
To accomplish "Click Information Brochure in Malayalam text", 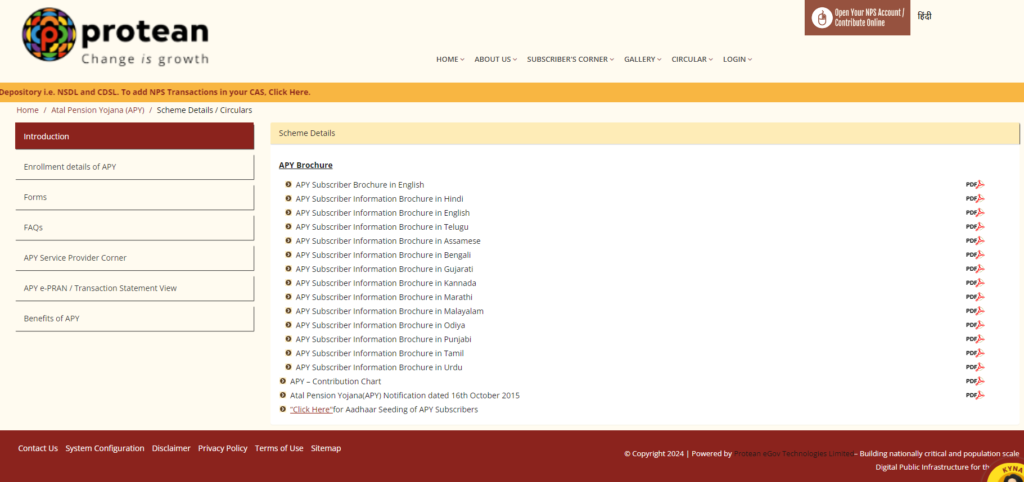I will coord(389,311).
